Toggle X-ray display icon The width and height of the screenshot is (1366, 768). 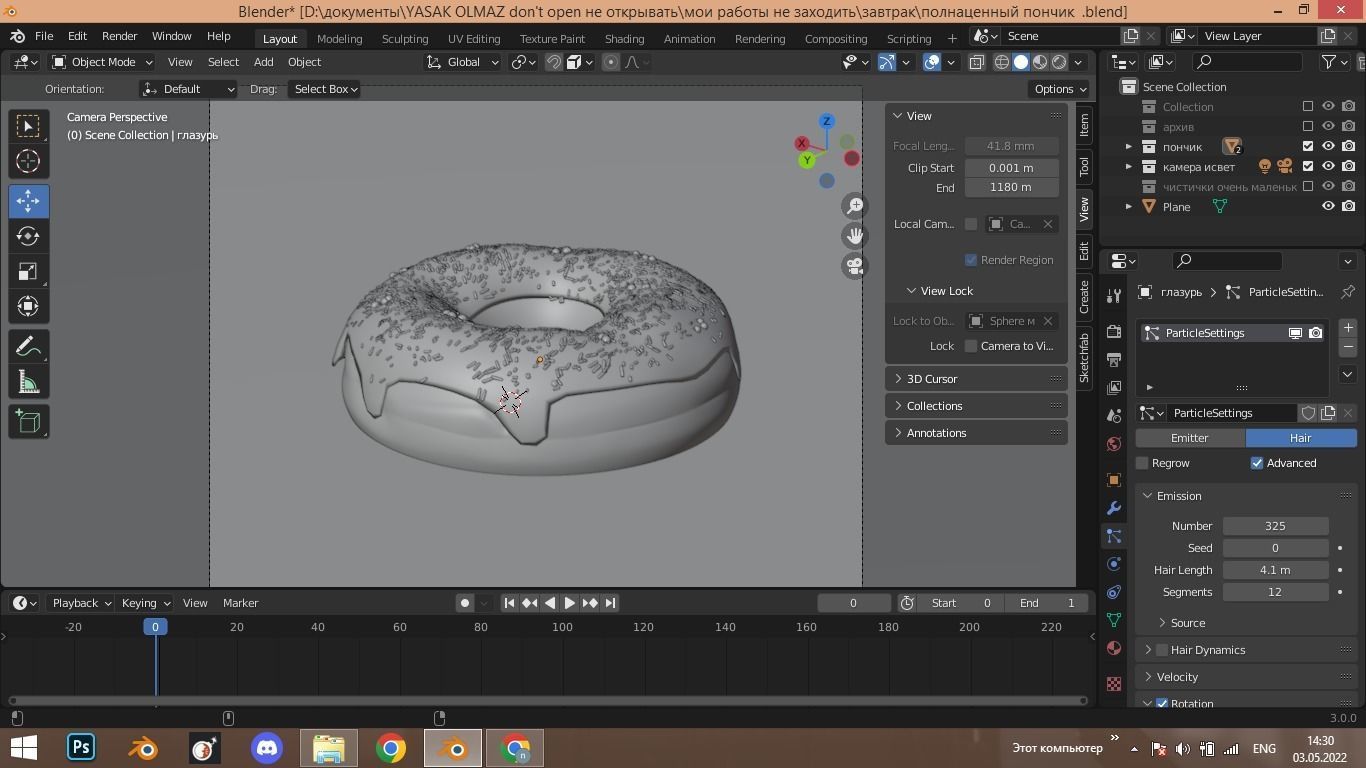(976, 62)
